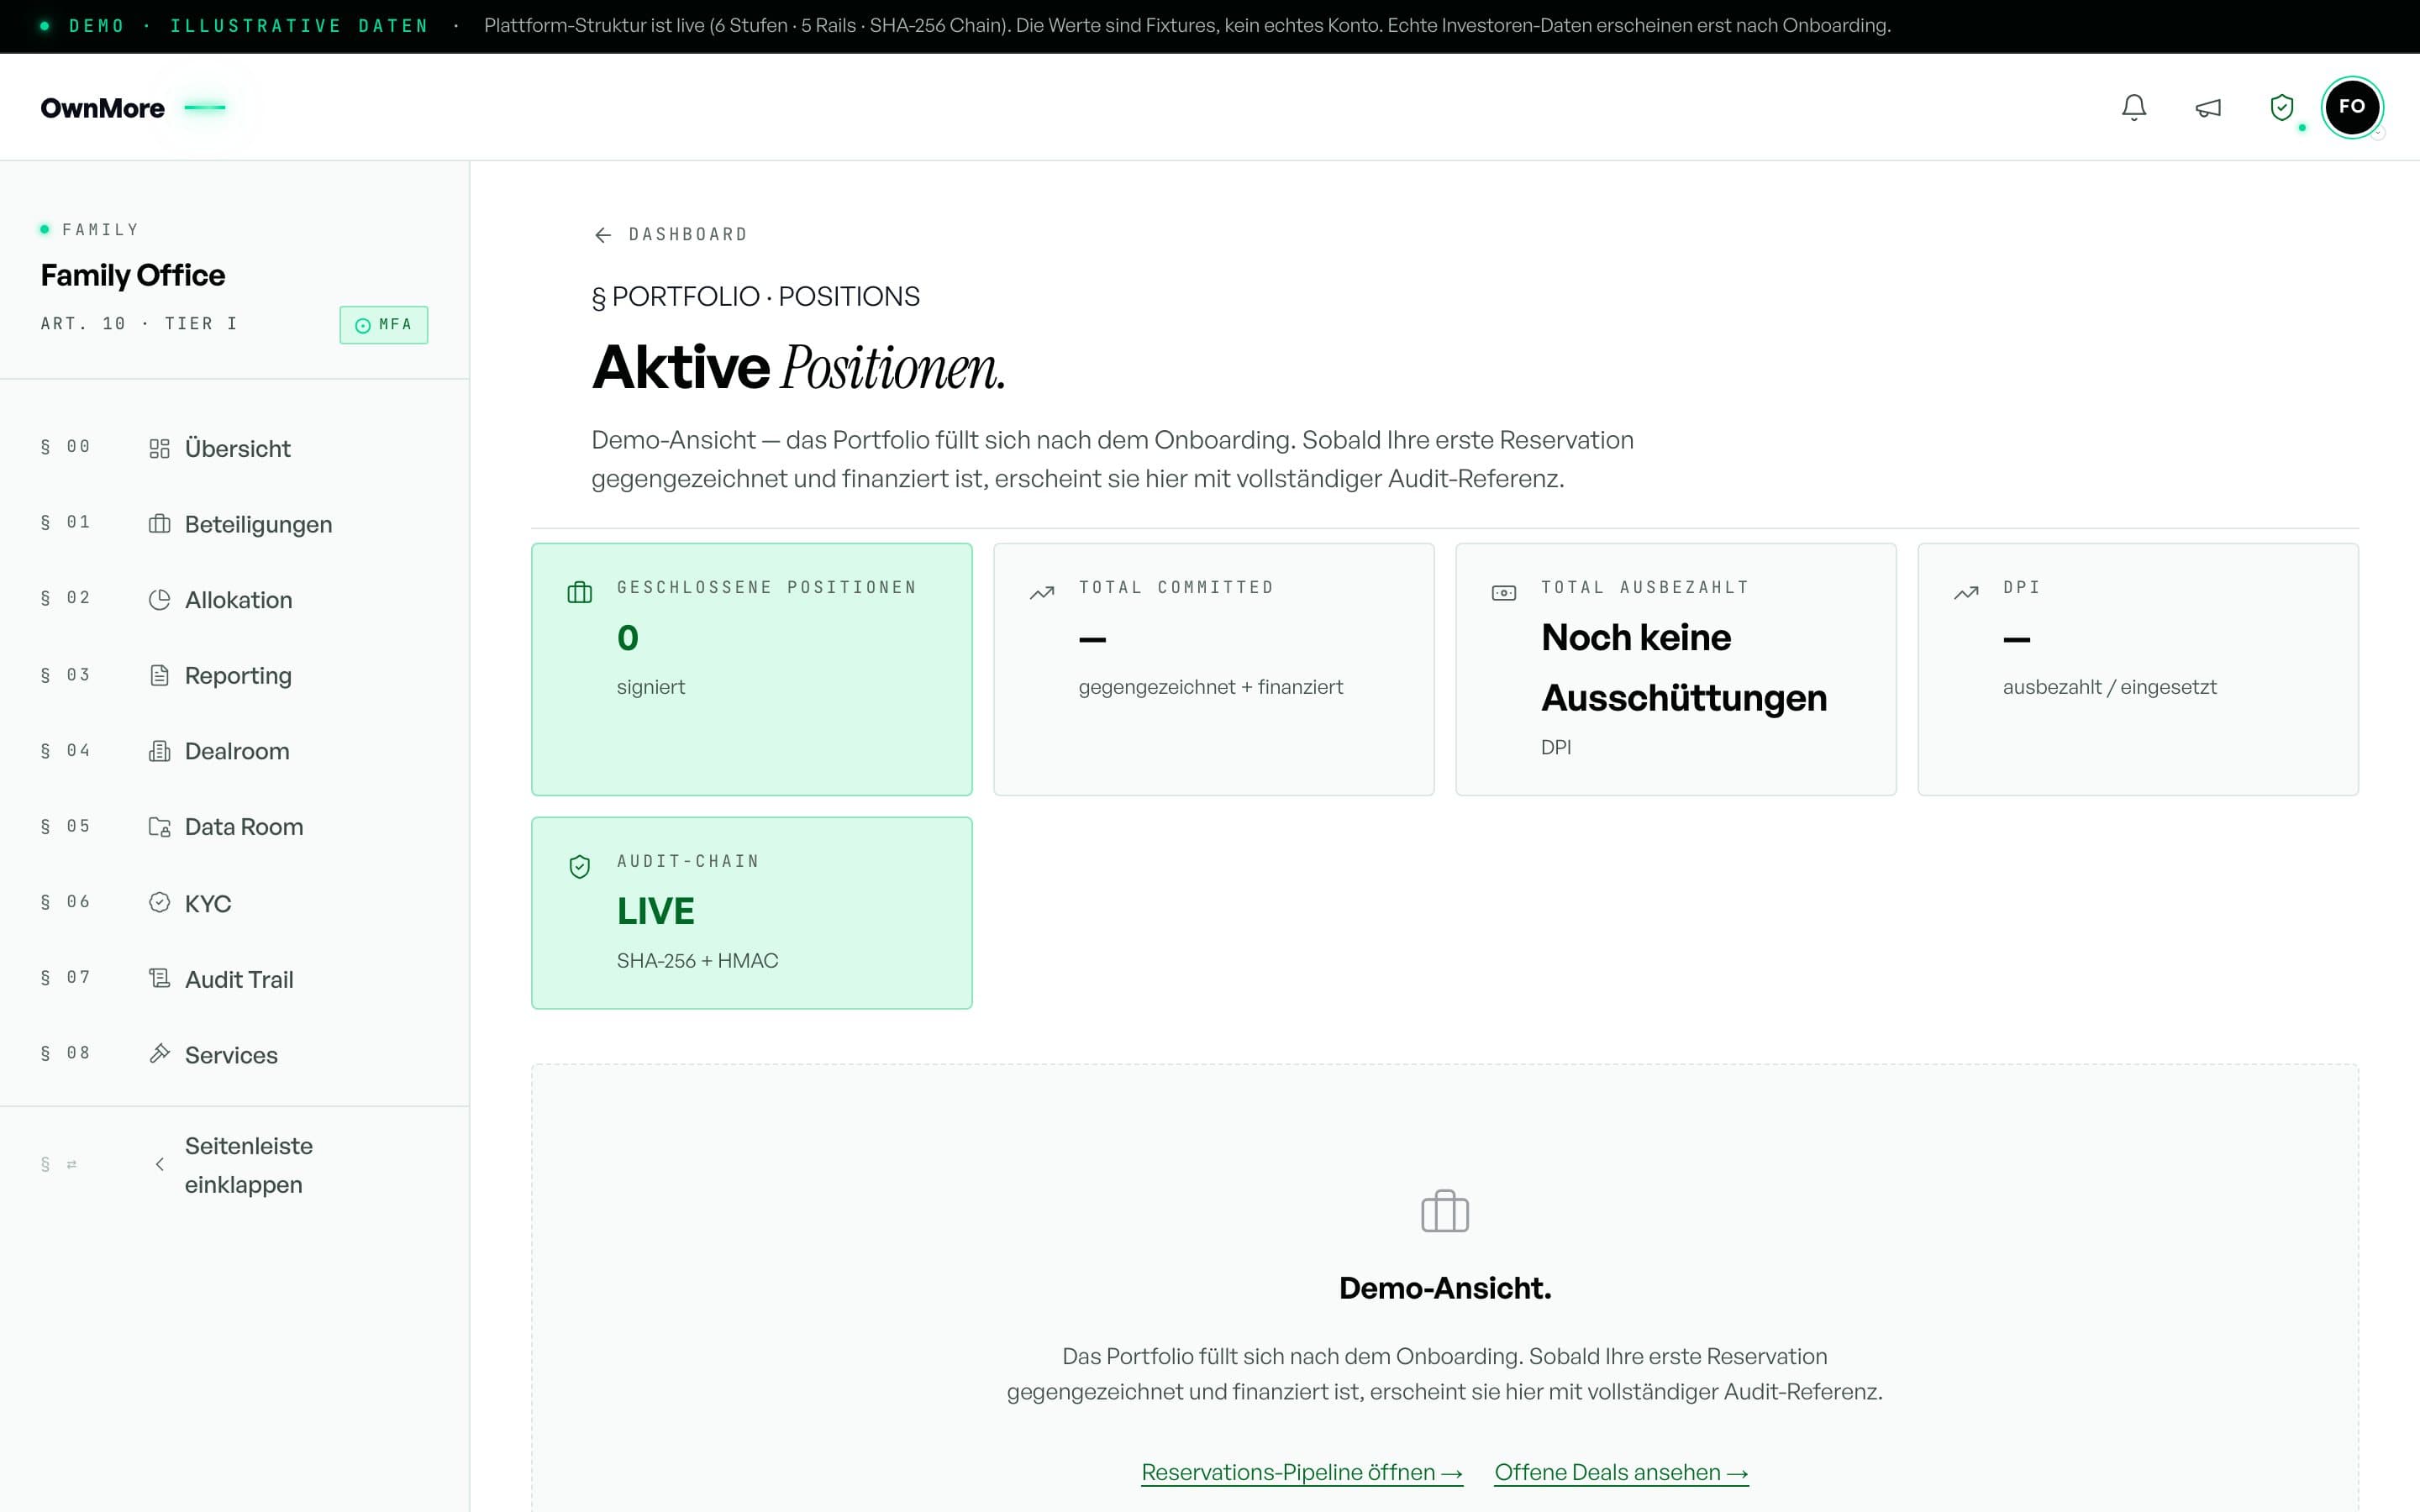This screenshot has height=1512, width=2420.
Task: Click 'Noch keine Ausschüttungen' text
Action: tap(1684, 667)
